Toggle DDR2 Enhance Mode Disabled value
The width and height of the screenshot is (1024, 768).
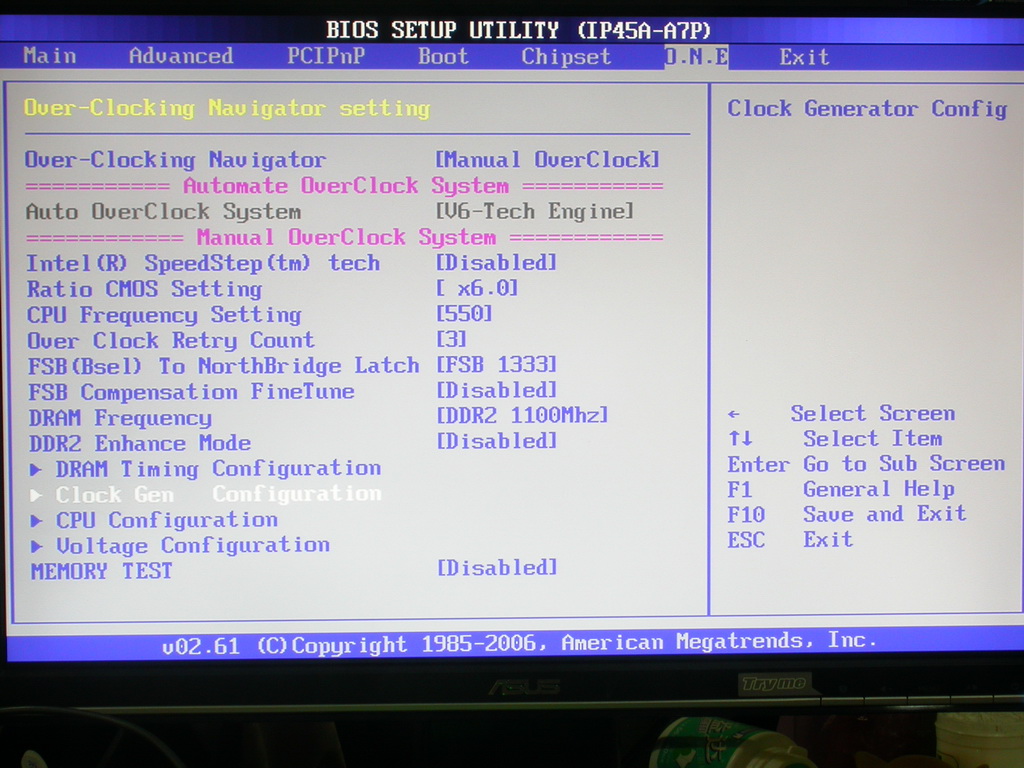[496, 441]
